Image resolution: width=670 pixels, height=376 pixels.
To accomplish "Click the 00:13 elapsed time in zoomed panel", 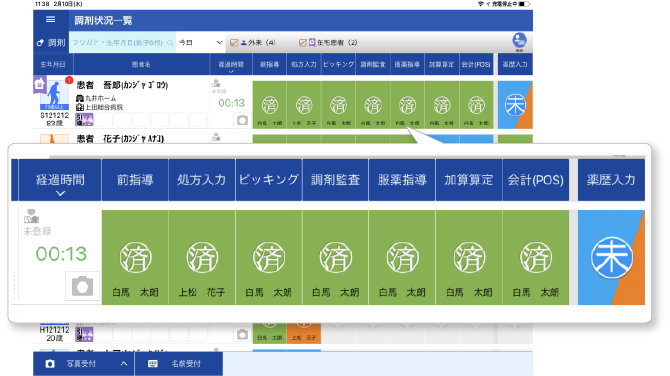I will 61,254.
